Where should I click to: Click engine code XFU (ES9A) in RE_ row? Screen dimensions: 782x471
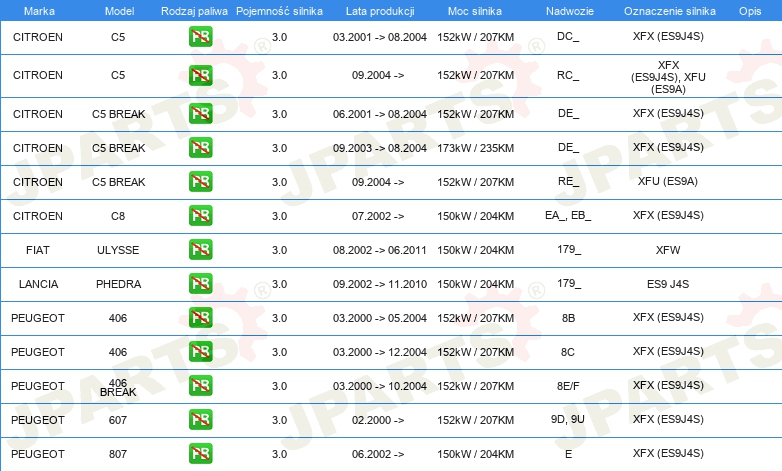(x=668, y=182)
